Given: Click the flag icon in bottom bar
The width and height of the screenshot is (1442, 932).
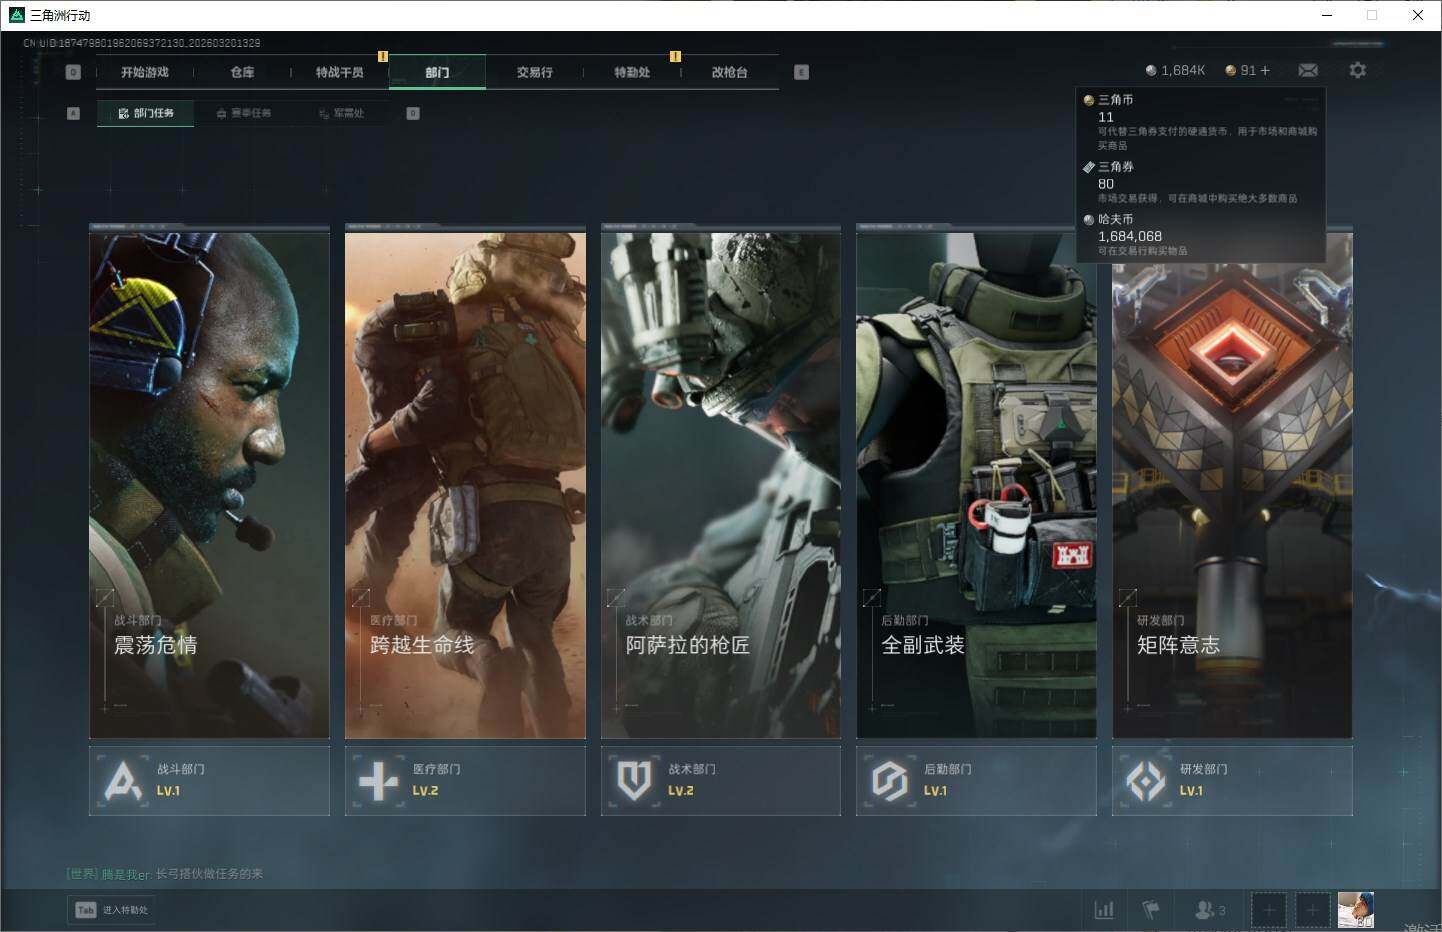Looking at the screenshot, I should click(x=1151, y=909).
